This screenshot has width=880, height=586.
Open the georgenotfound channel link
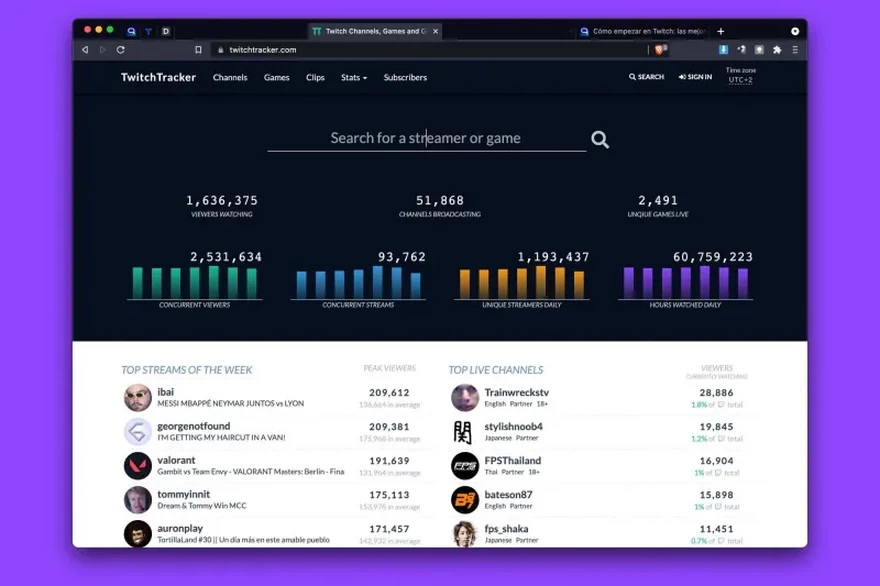[194, 426]
